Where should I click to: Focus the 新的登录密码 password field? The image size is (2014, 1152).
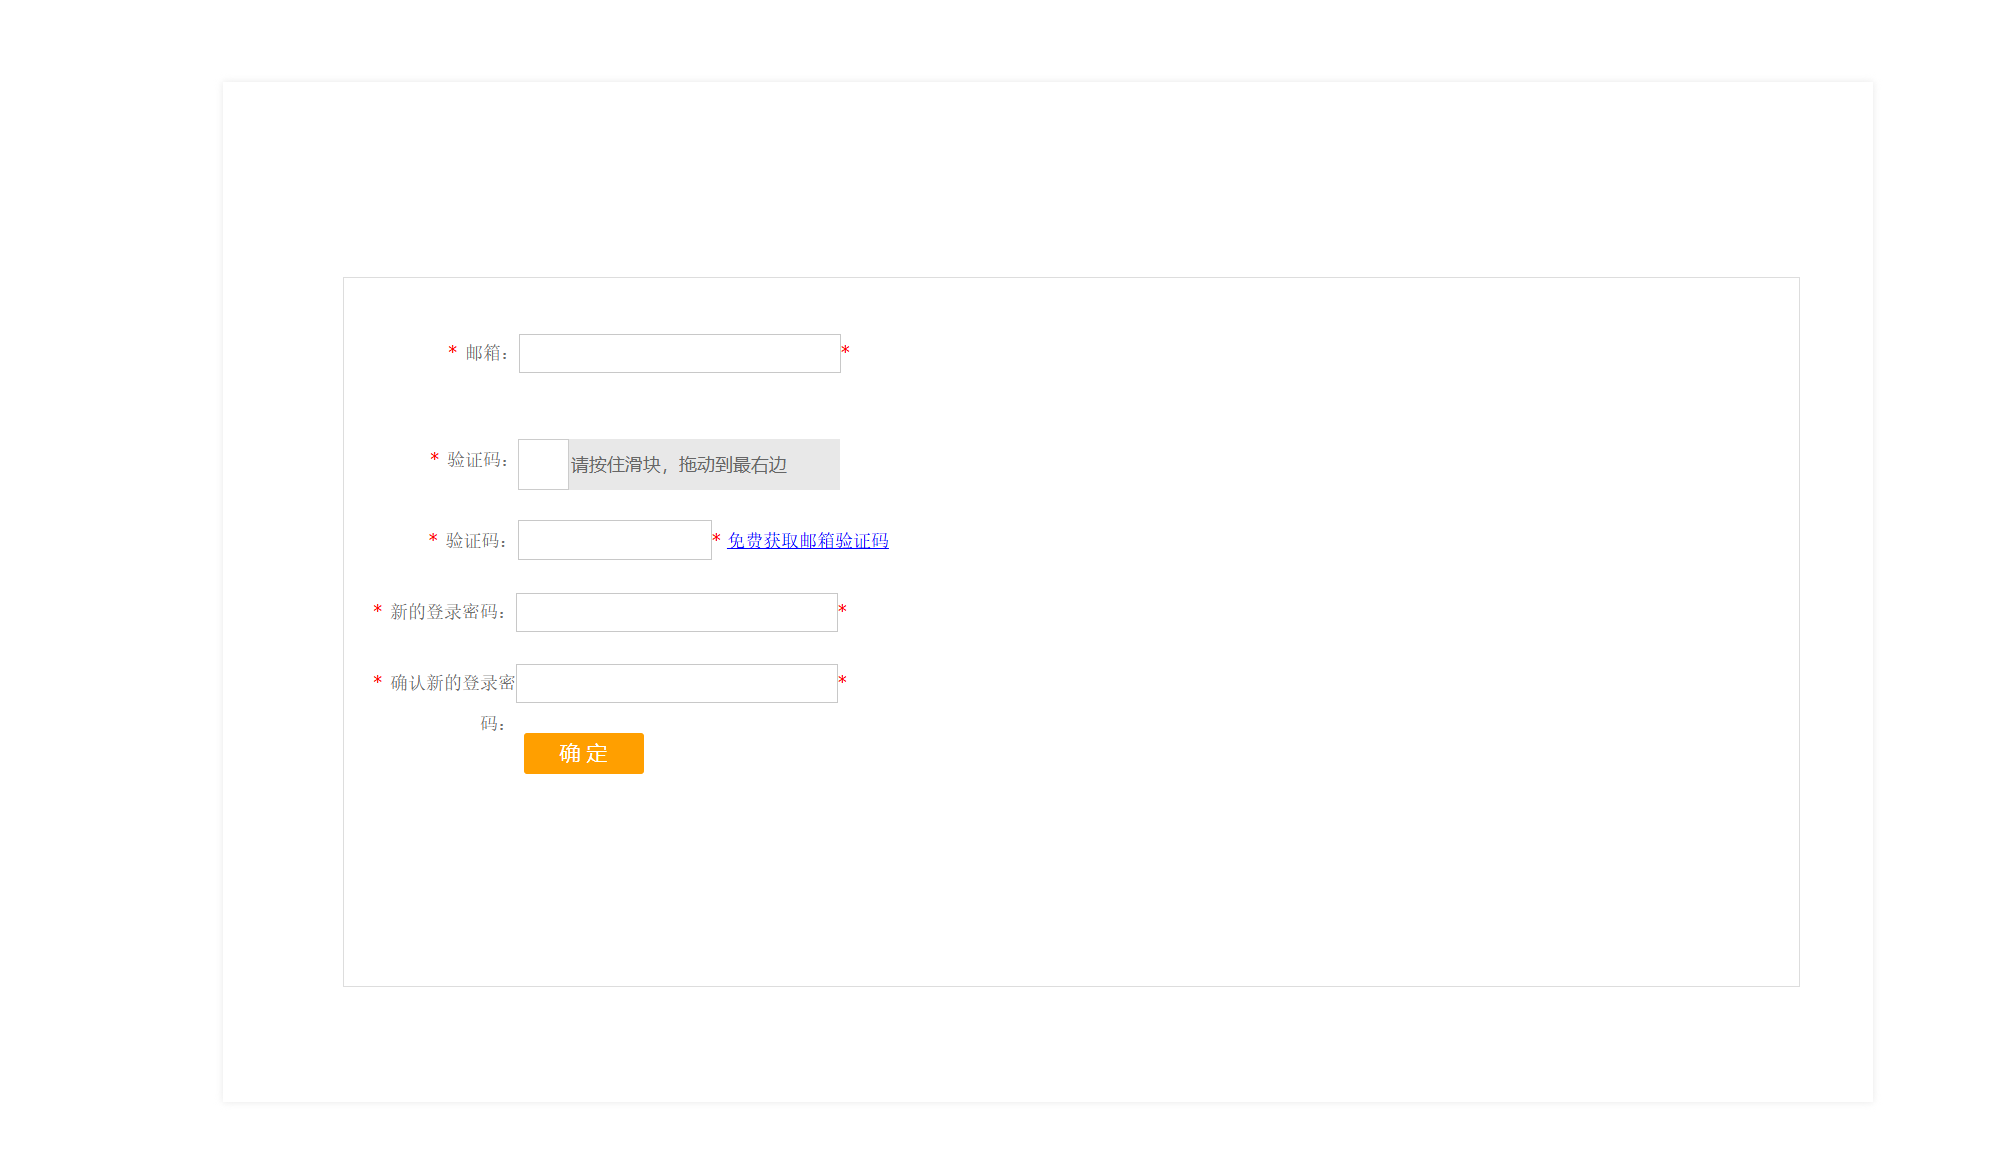(676, 612)
